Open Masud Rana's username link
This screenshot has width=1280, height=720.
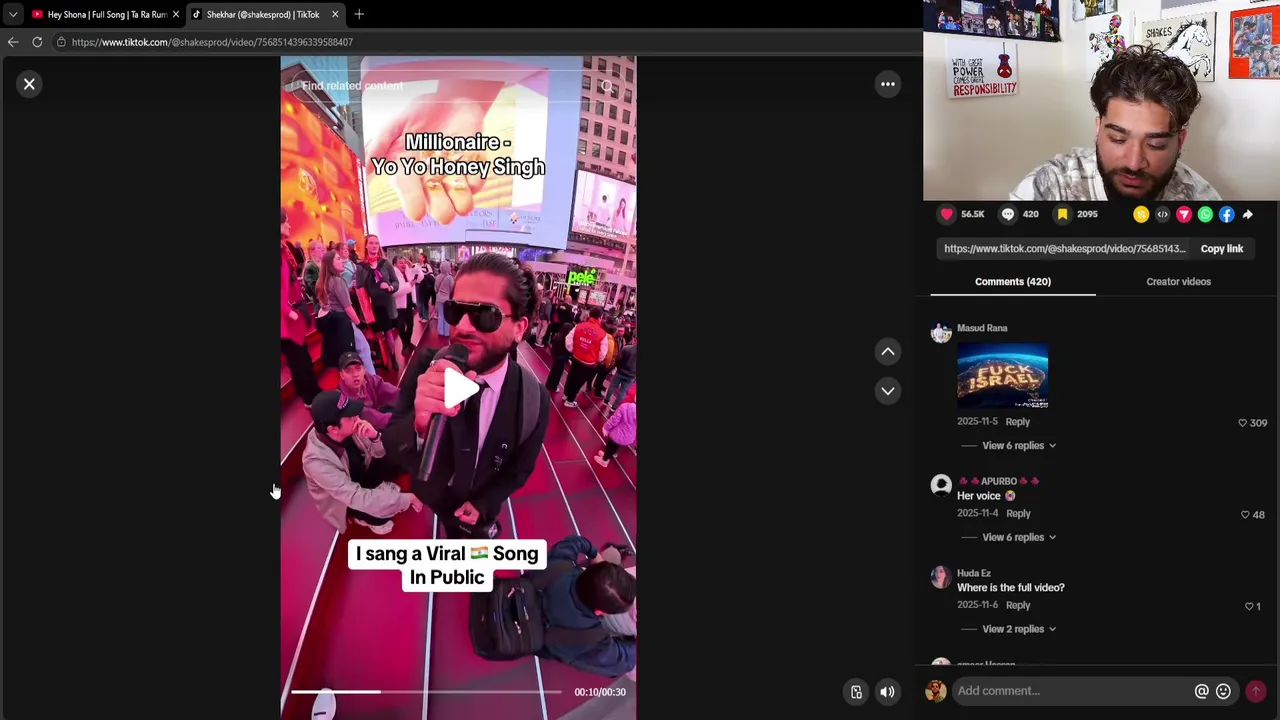pos(982,328)
